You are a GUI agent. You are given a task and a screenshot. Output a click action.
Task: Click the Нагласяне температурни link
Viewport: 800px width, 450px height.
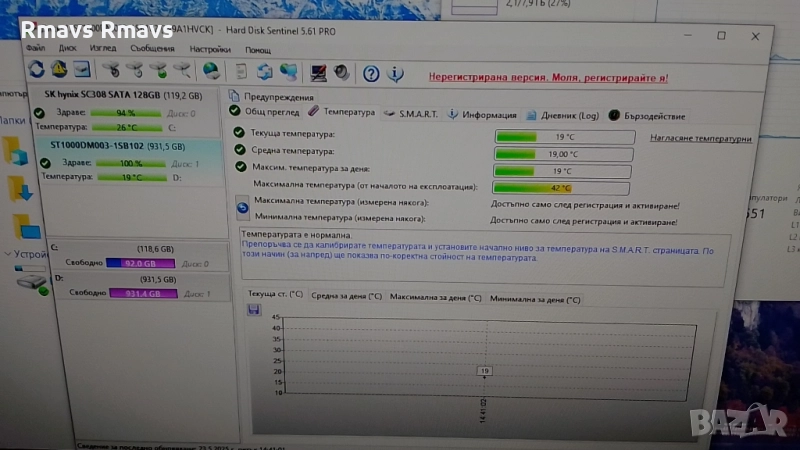(x=700, y=138)
